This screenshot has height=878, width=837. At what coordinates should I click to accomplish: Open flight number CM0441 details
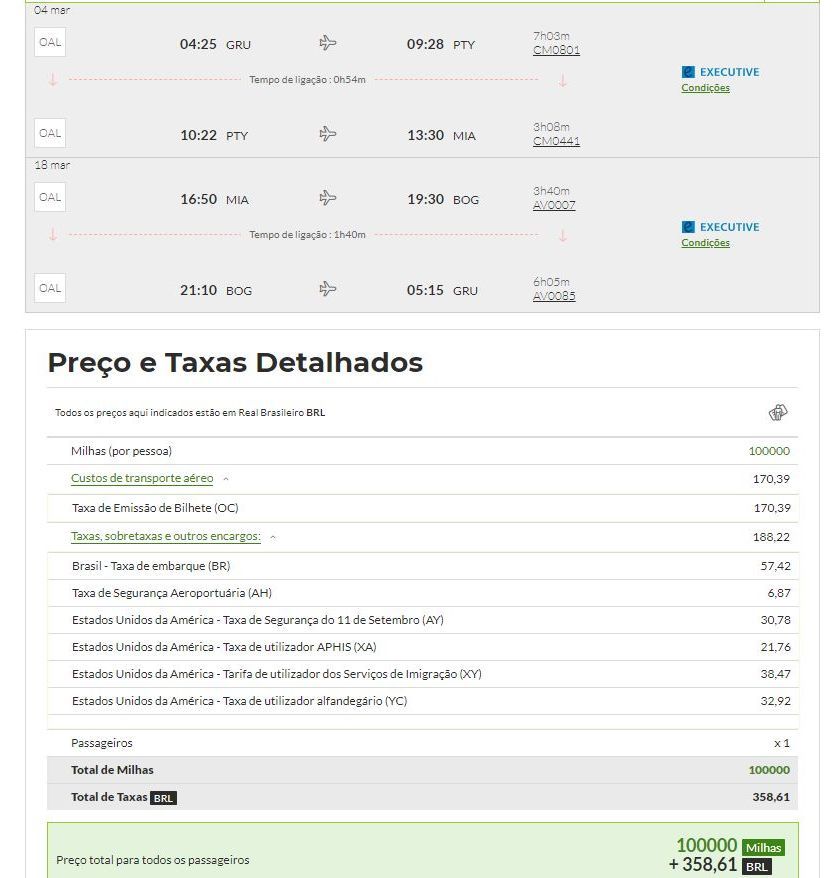556,141
